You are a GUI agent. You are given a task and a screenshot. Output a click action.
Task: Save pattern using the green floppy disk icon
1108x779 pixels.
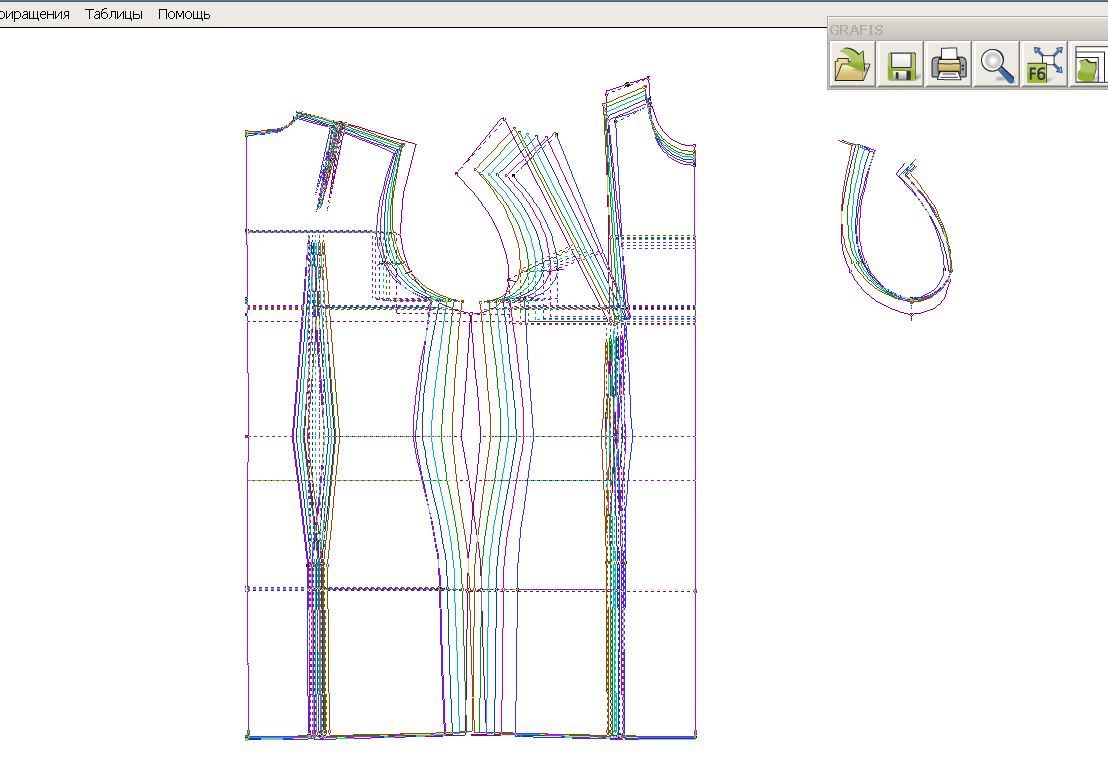click(900, 66)
